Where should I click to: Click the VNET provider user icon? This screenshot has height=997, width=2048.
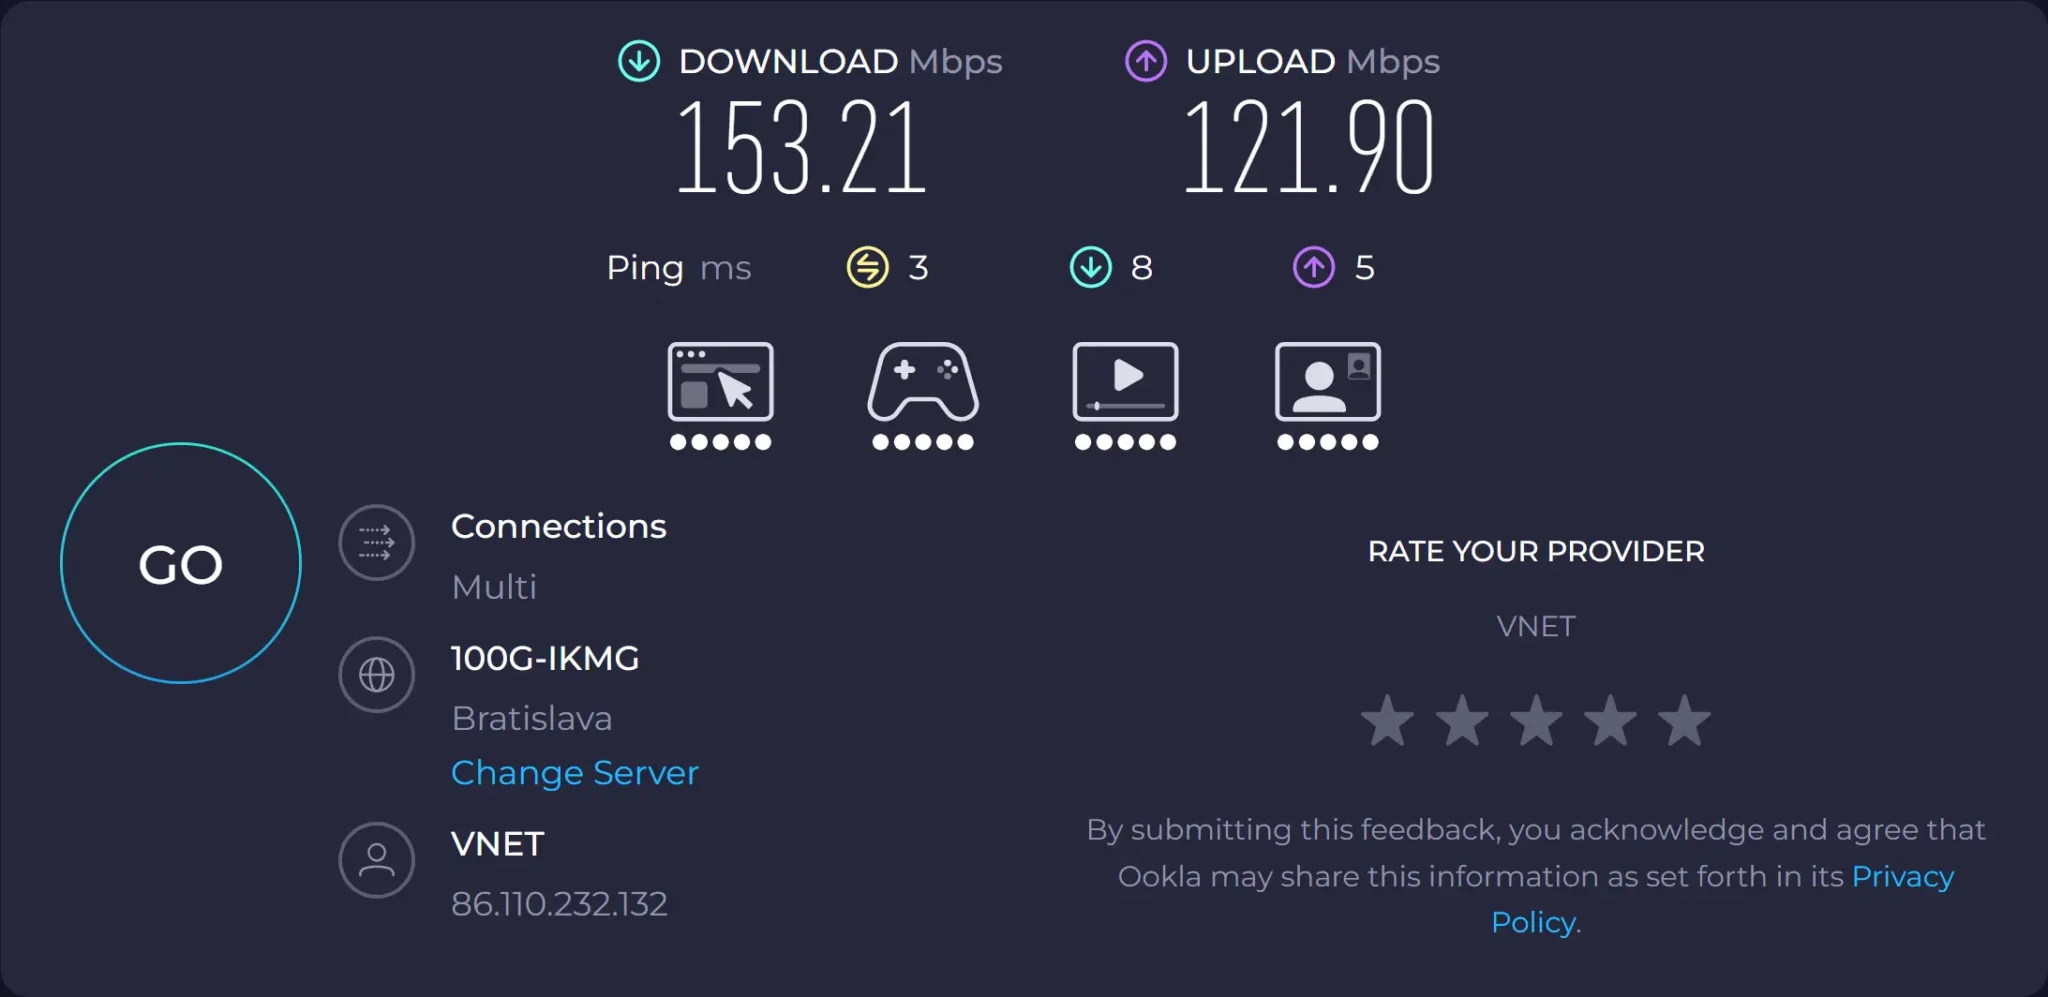[x=376, y=860]
